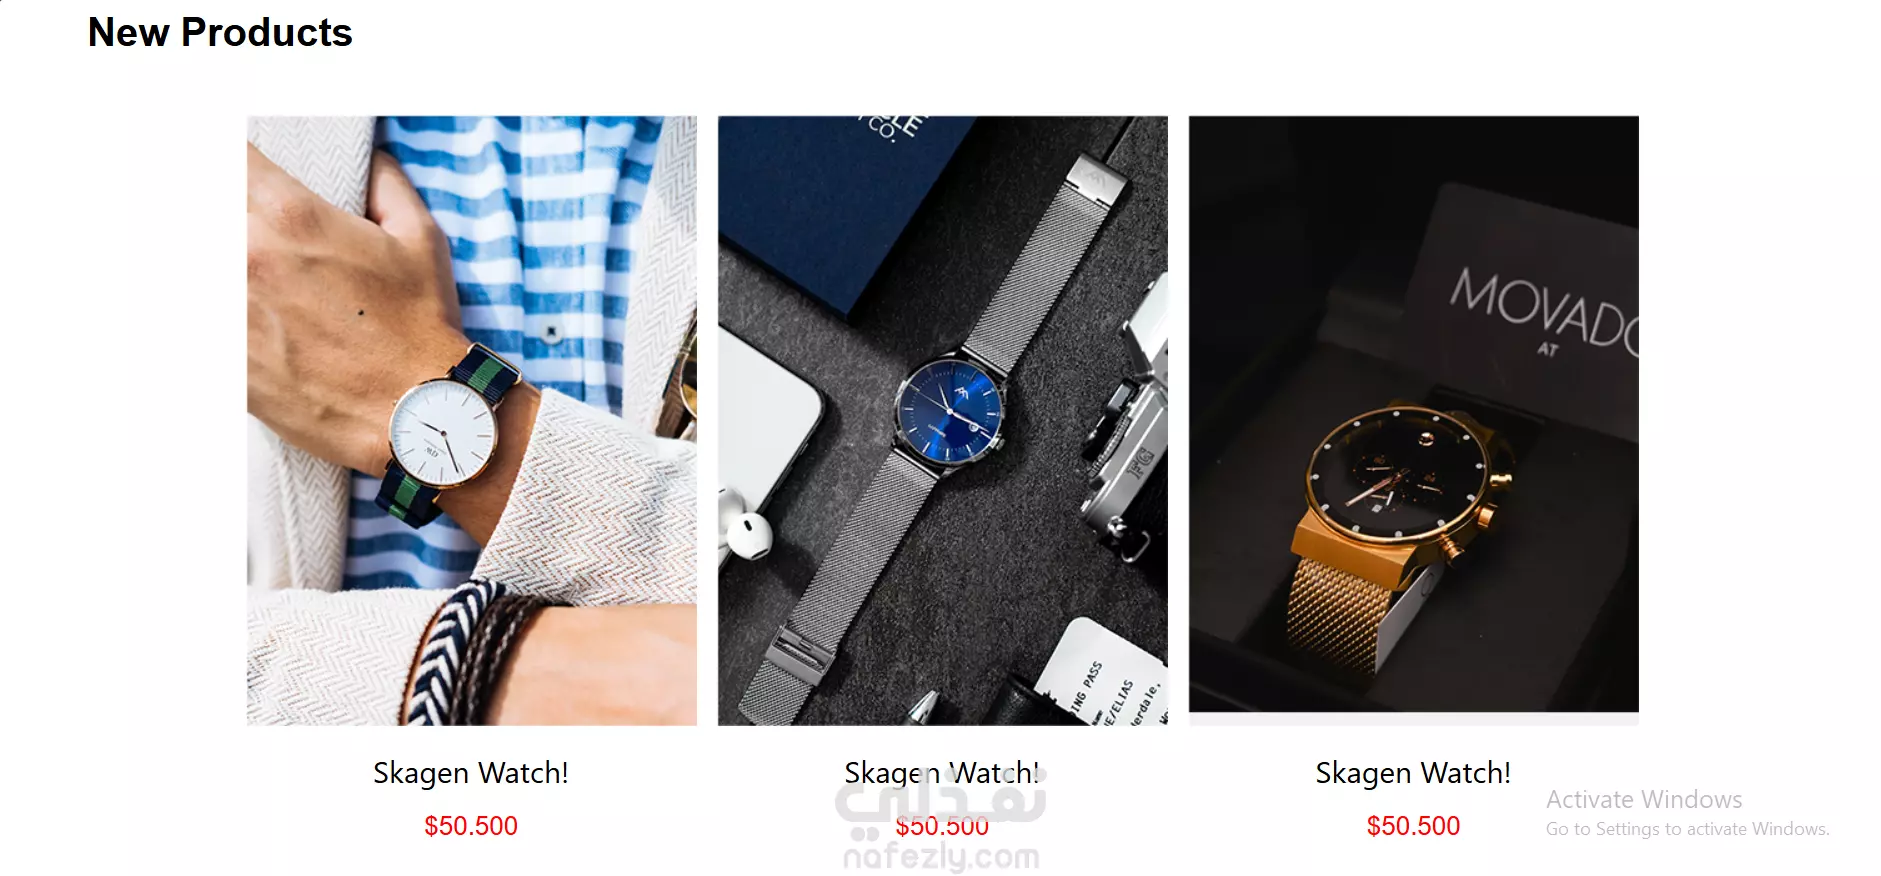The image size is (1881, 876).
Task: Click Go to Settings to activate Windows
Action: (x=1688, y=829)
